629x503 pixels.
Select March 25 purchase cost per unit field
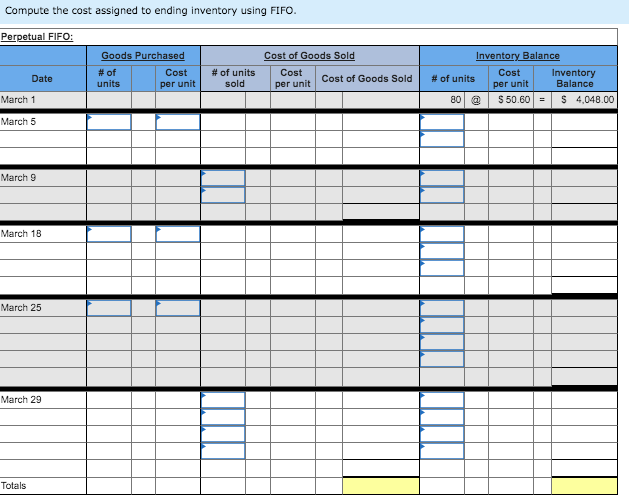pyautogui.click(x=178, y=308)
